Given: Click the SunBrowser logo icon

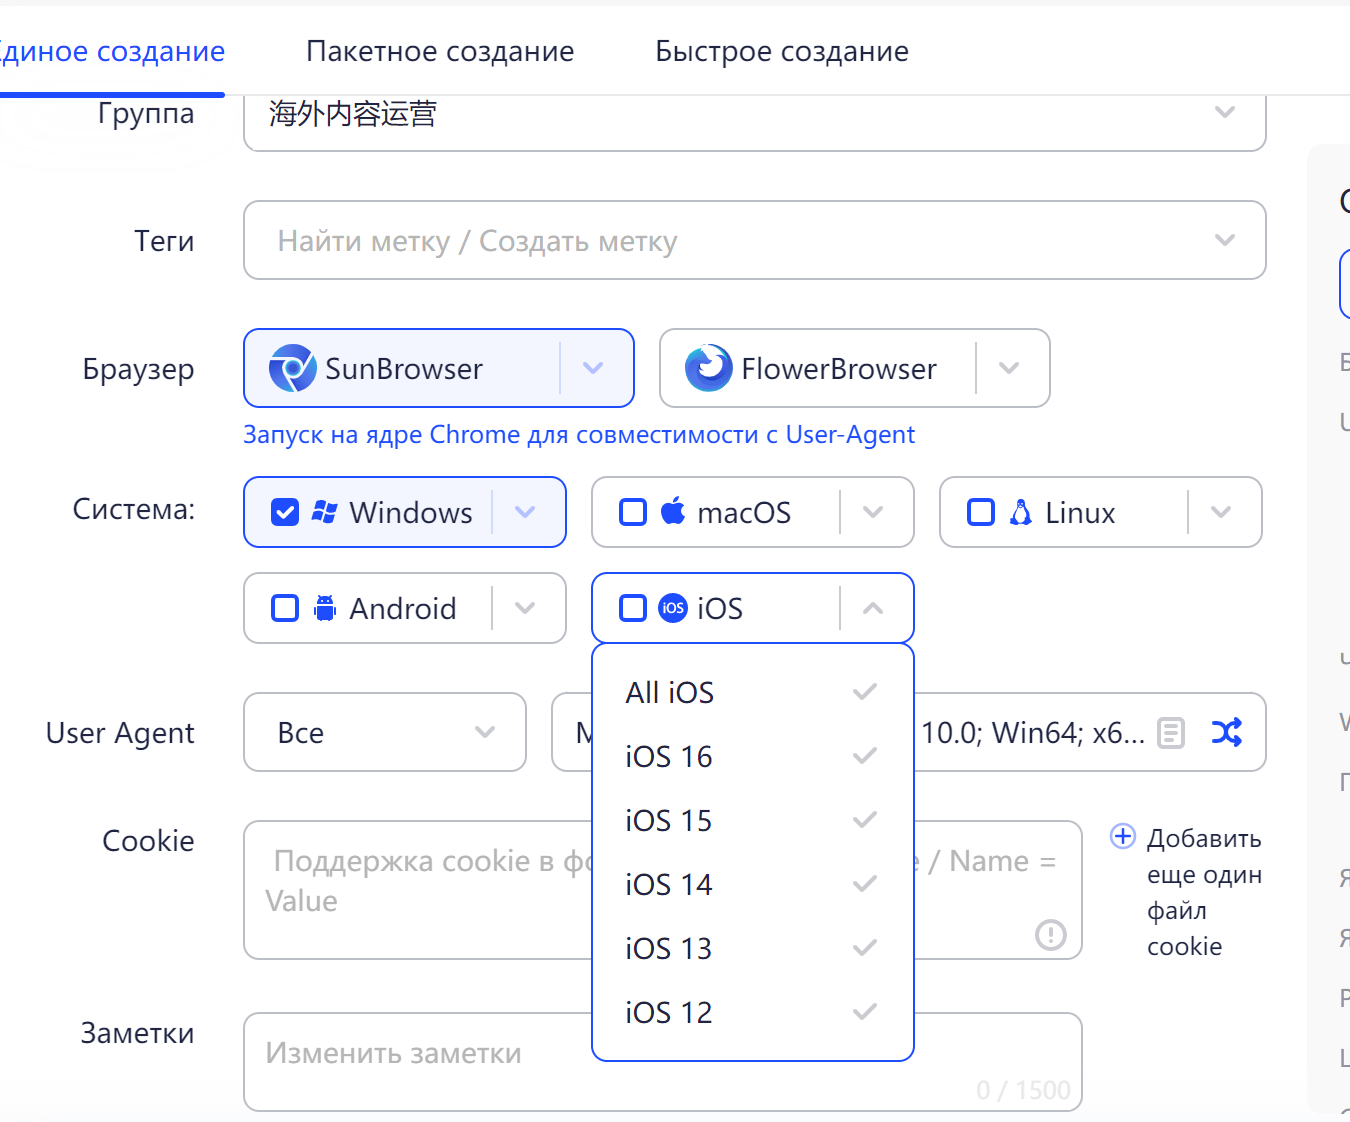Looking at the screenshot, I should [292, 368].
